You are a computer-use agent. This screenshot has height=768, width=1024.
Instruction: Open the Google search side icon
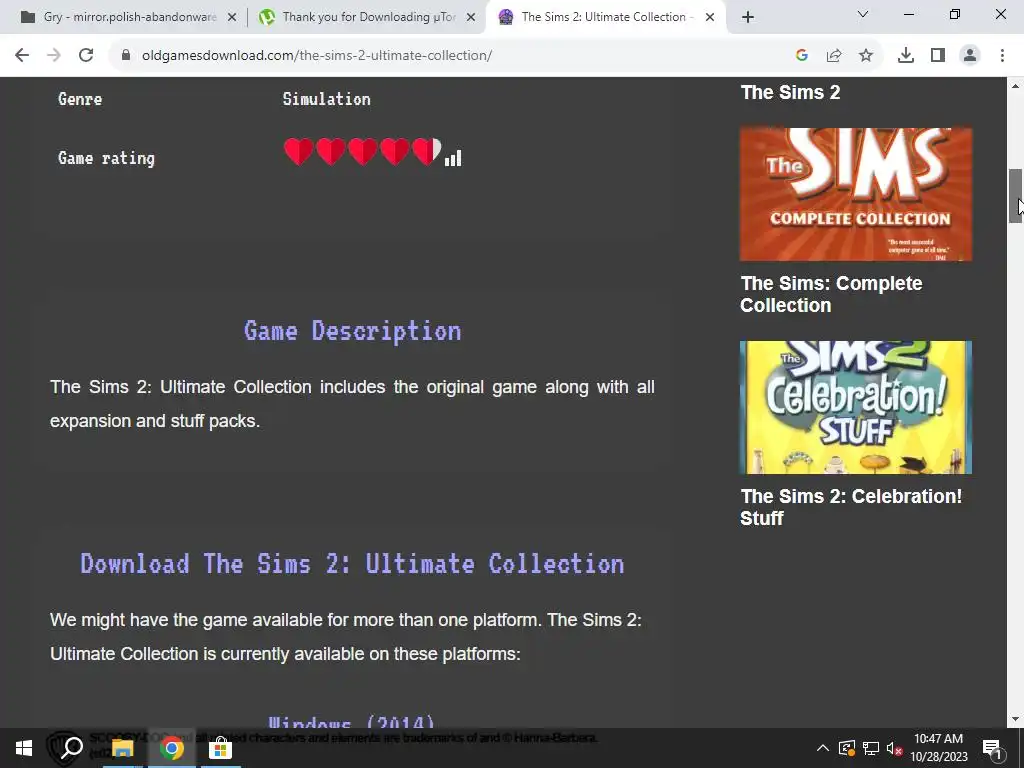(x=802, y=56)
